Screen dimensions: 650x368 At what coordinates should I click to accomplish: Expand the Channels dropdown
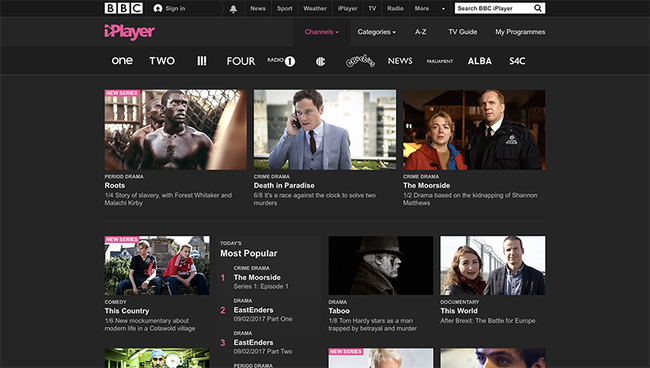coord(322,32)
